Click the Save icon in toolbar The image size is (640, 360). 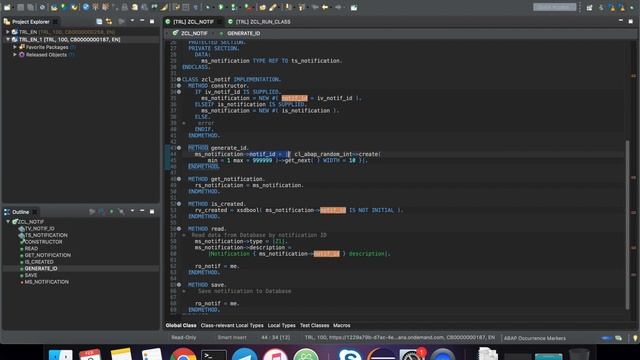[x=20, y=7]
